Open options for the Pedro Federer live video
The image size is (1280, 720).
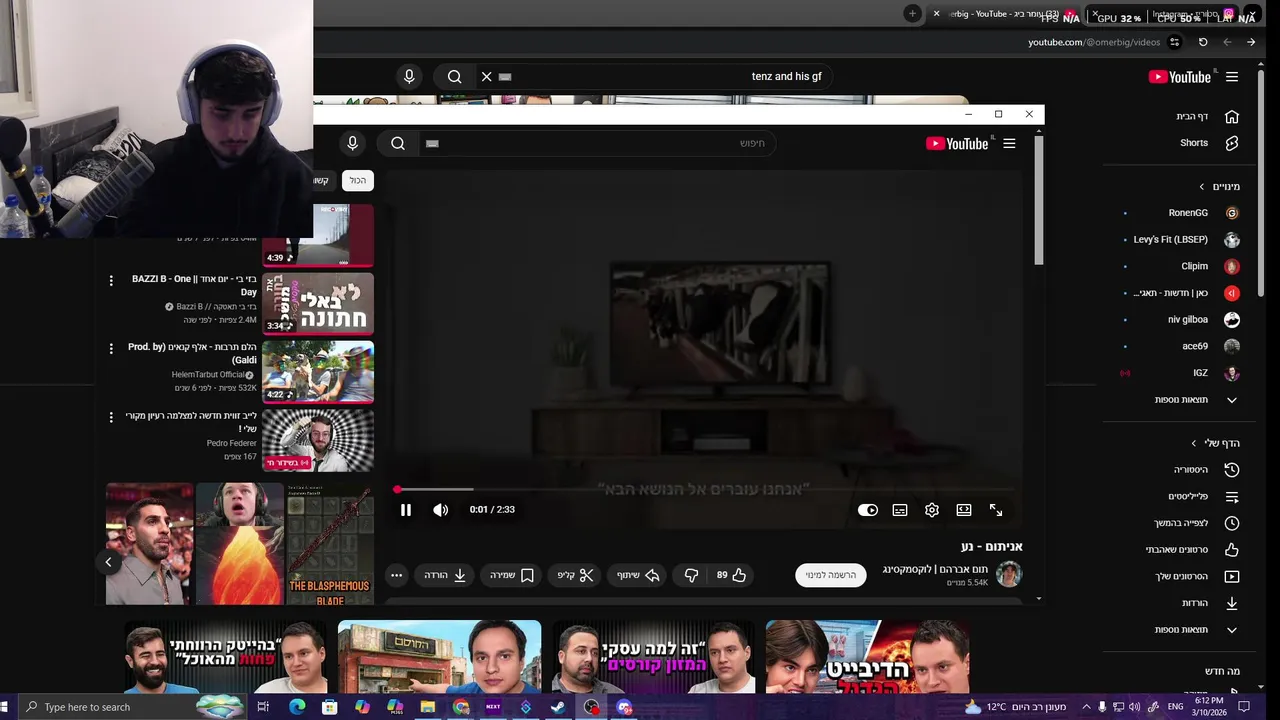click(111, 416)
